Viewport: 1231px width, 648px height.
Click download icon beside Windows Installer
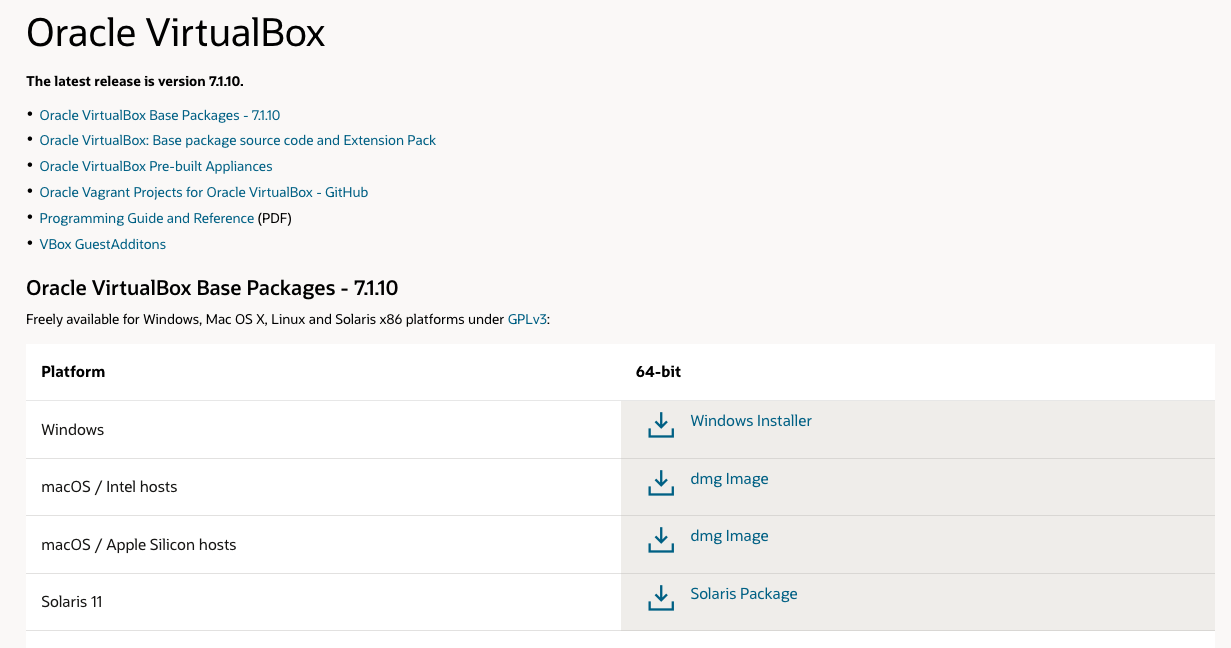click(x=660, y=426)
